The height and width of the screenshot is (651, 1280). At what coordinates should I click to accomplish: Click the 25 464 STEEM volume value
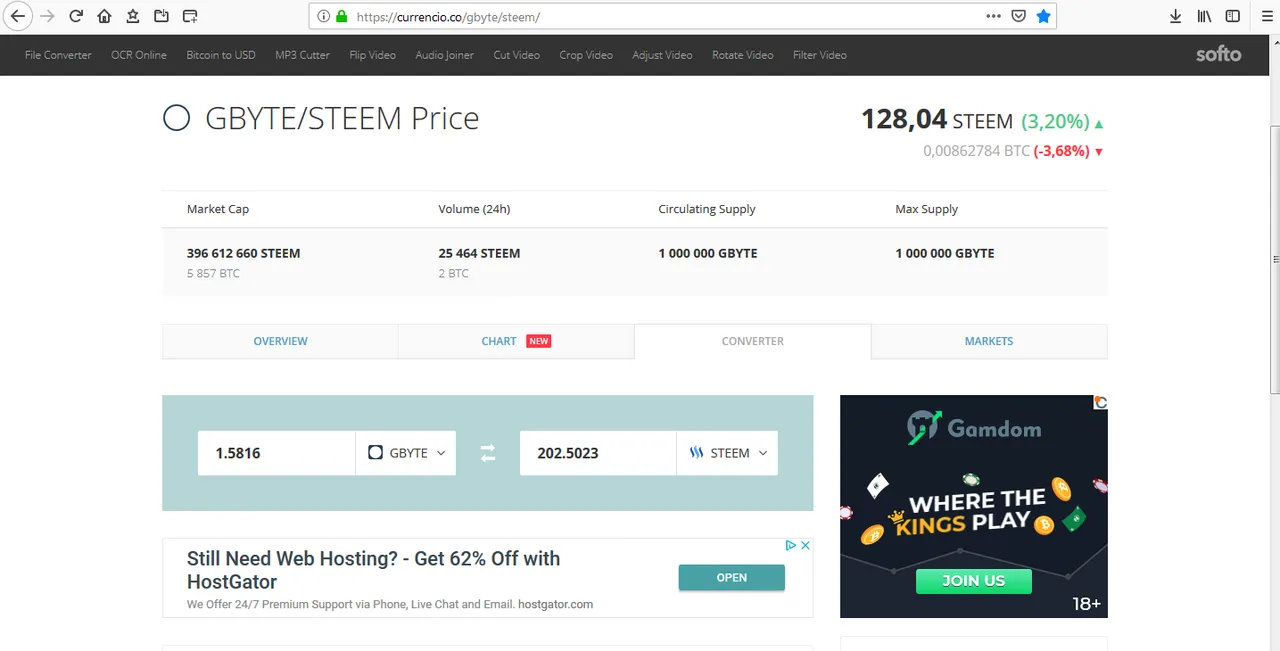point(479,254)
